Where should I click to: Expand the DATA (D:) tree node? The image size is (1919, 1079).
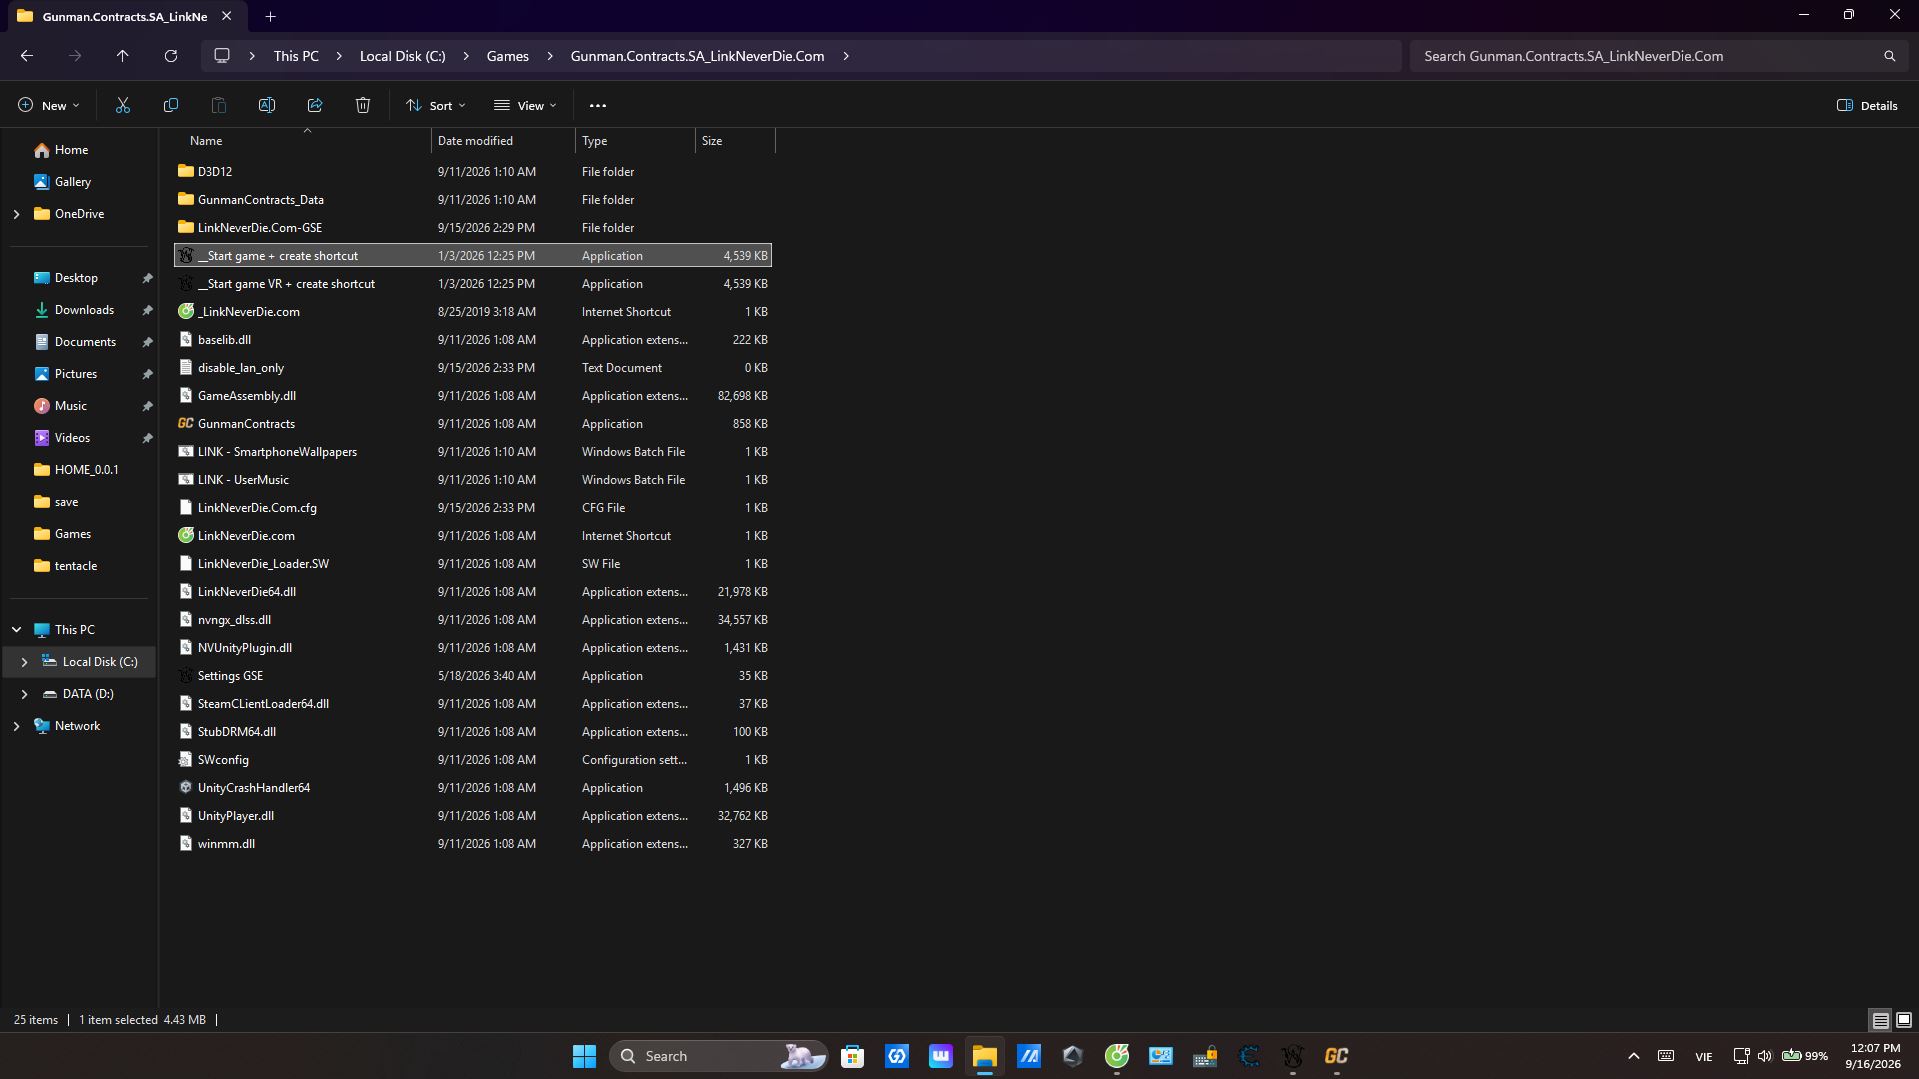click(x=24, y=694)
